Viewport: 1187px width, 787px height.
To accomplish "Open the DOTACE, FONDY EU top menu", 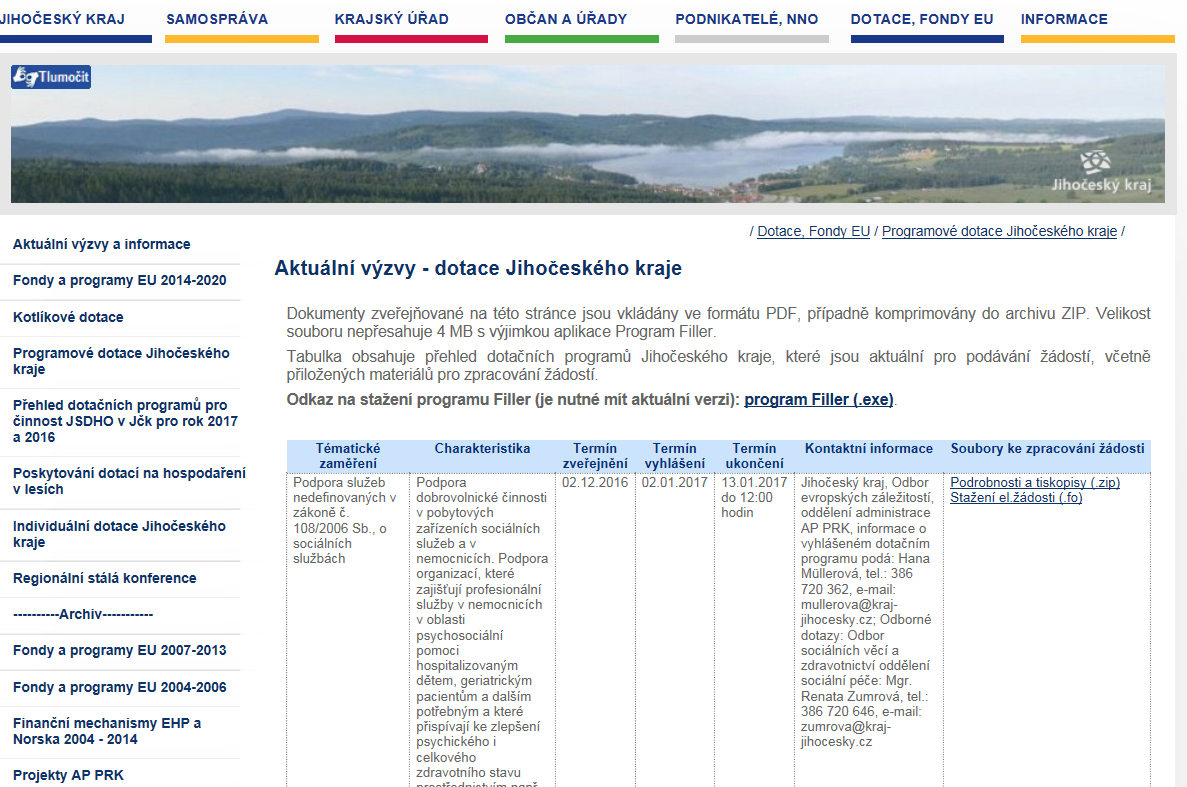I will (x=922, y=20).
